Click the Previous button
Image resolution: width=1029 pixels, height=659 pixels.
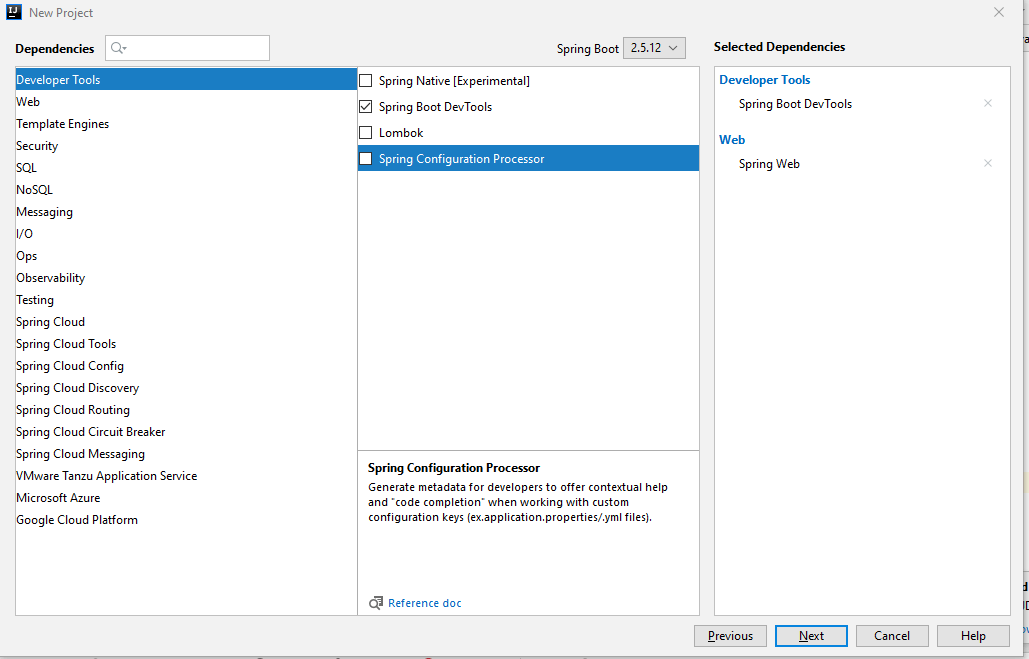pyautogui.click(x=730, y=635)
